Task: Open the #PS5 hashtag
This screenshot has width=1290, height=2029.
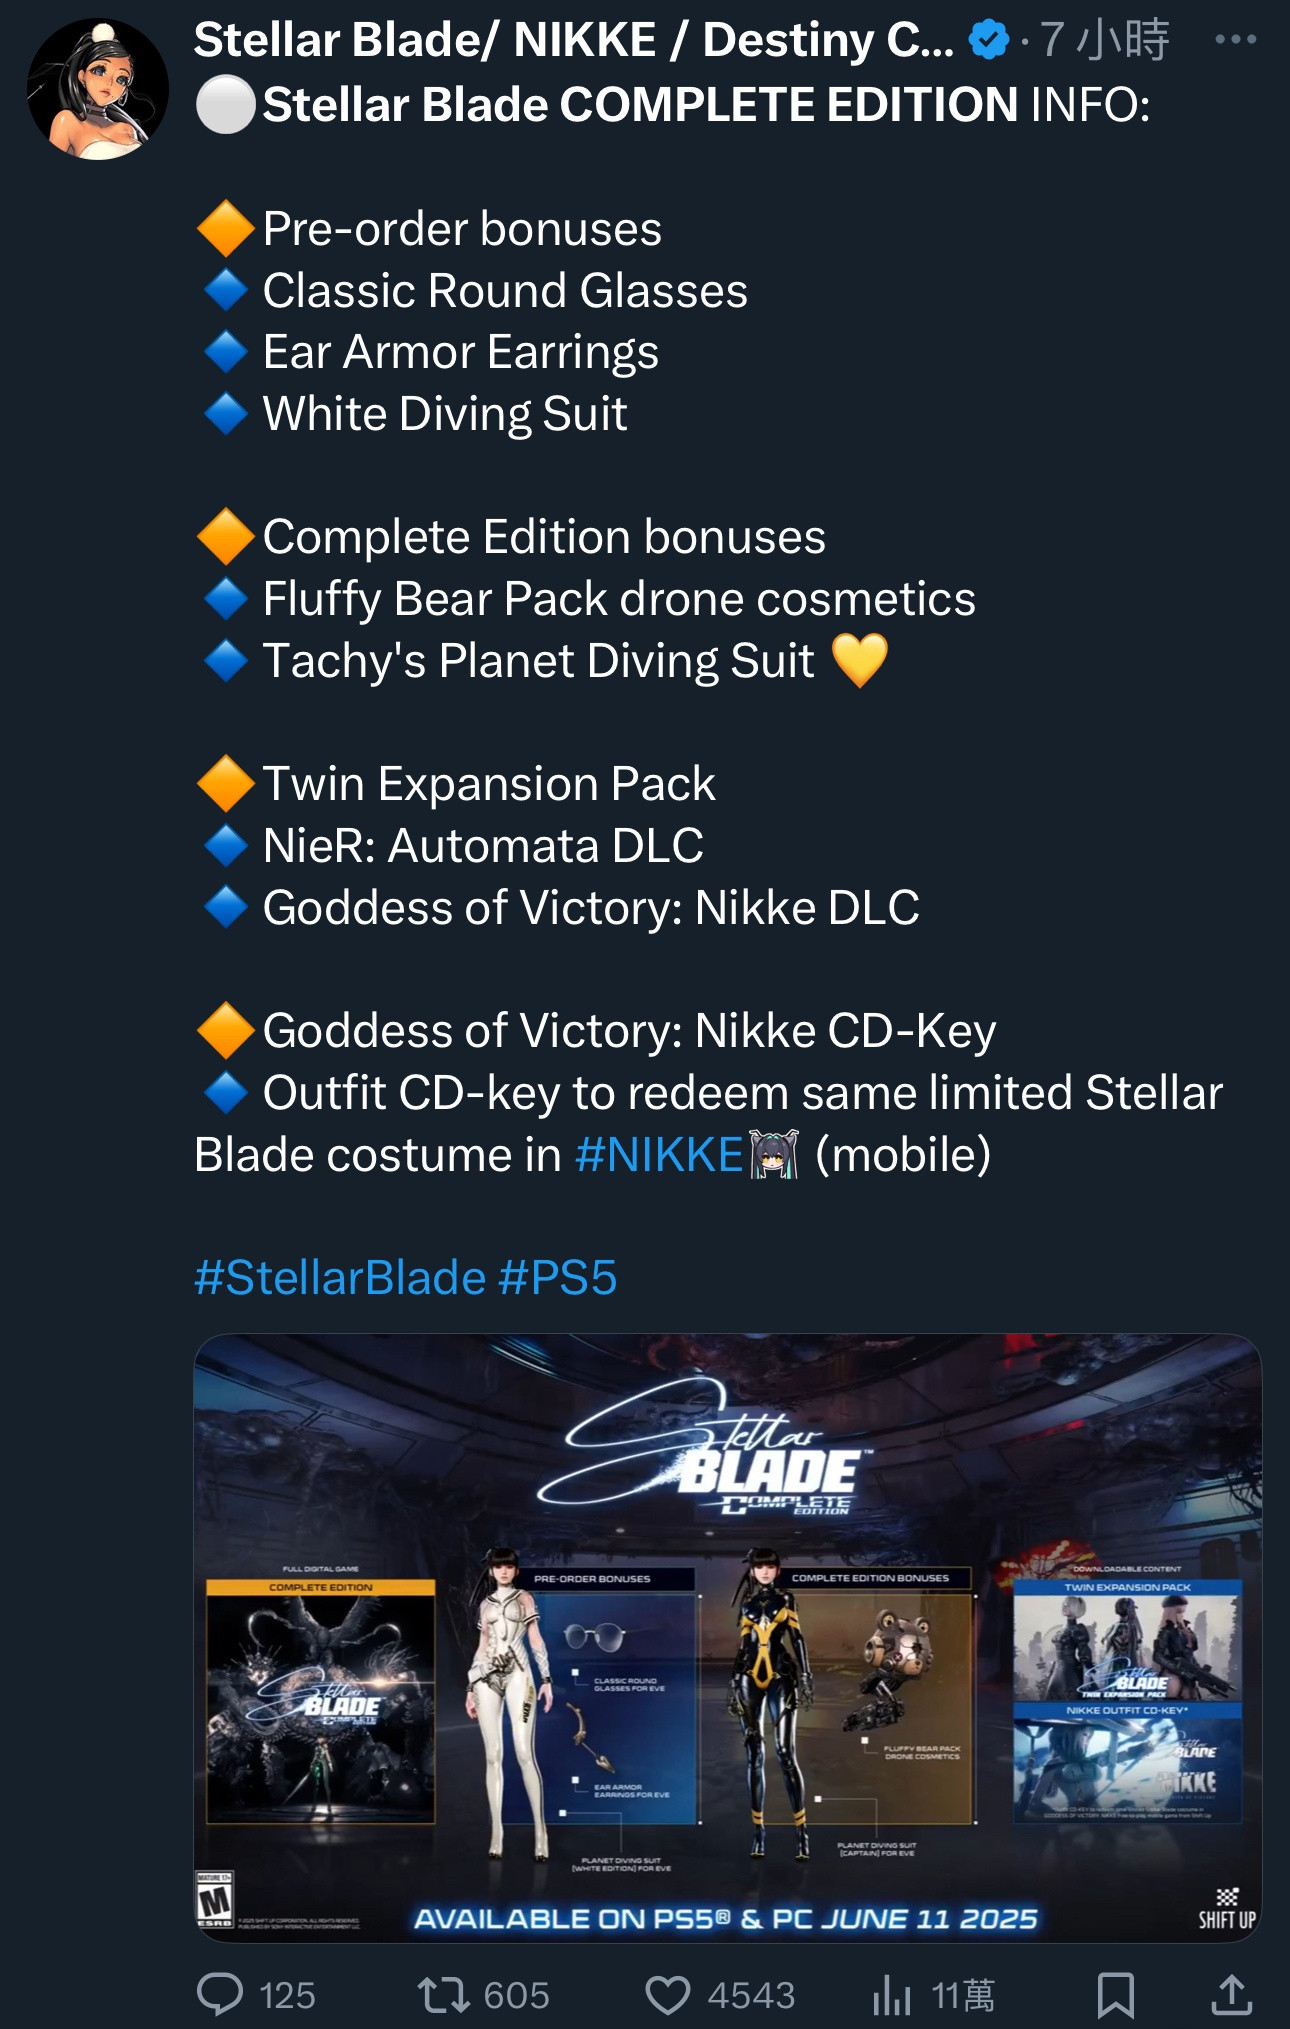Action: 558,1278
